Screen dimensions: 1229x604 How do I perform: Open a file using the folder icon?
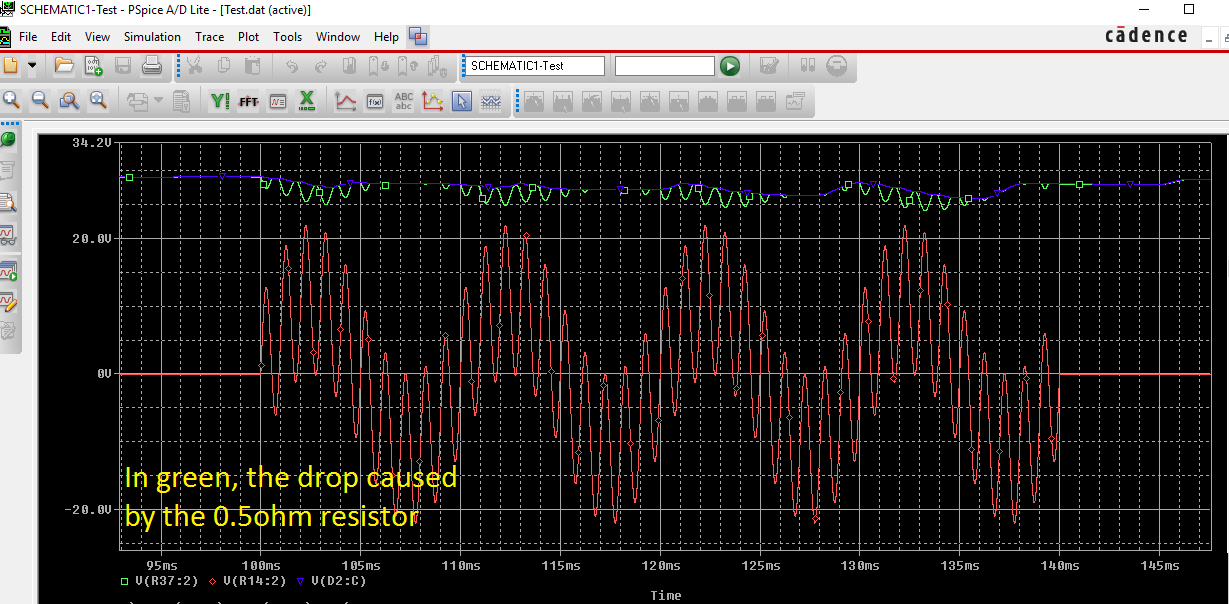point(64,66)
